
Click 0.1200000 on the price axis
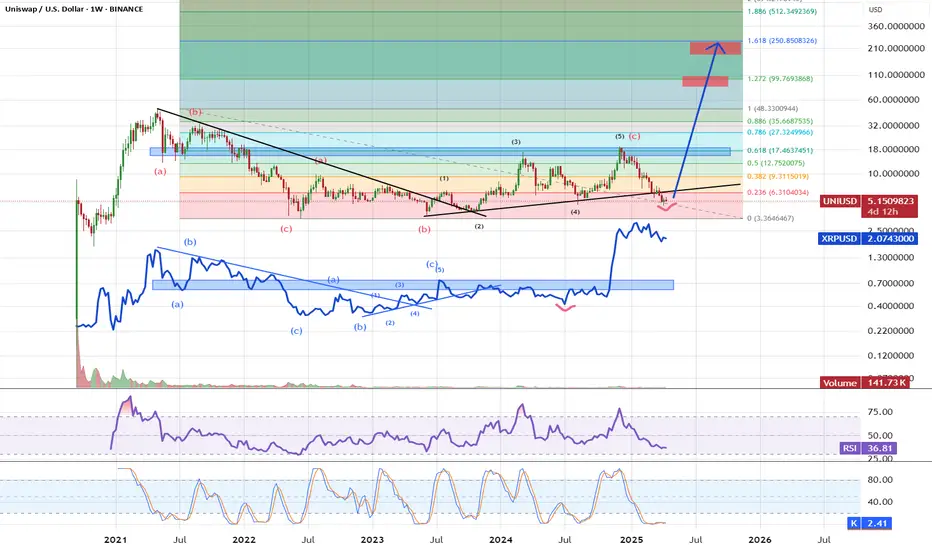pos(891,356)
